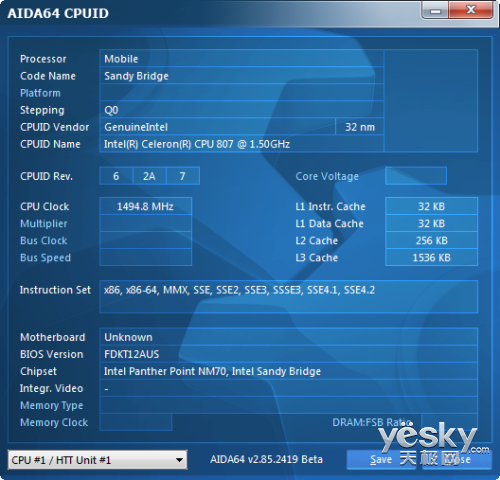Click the 32 nm process technology box
This screenshot has height=480, width=500.
coord(360,127)
